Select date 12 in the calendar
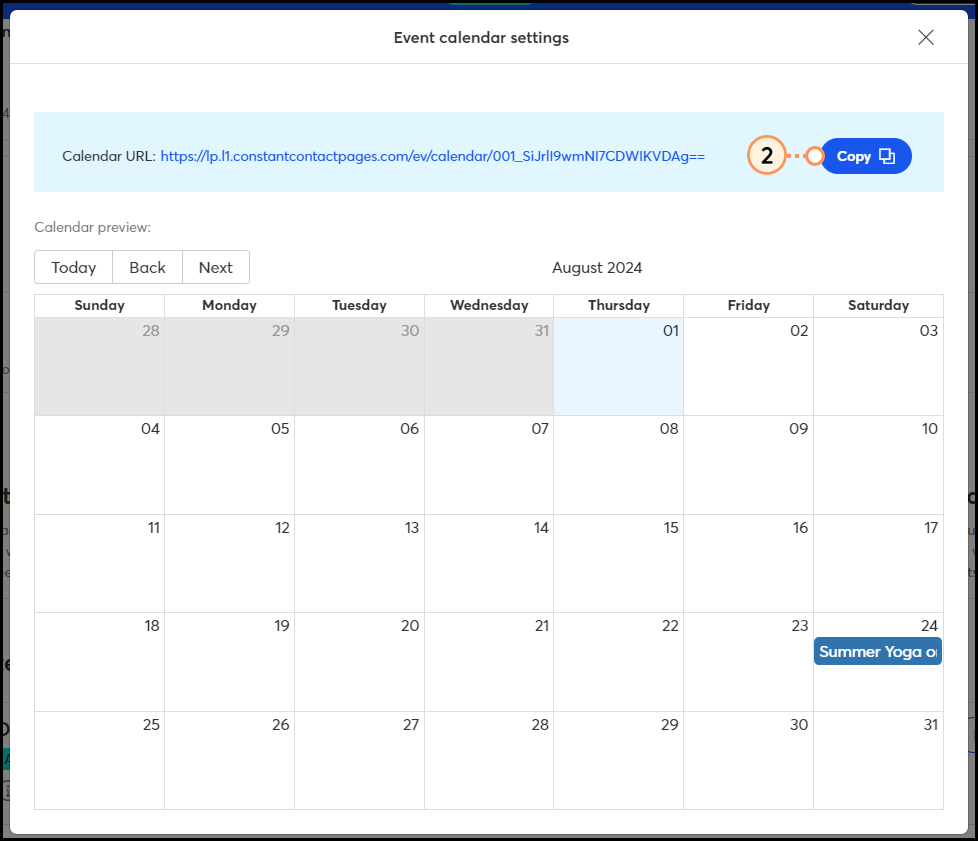The height and width of the screenshot is (841, 978). (283, 528)
